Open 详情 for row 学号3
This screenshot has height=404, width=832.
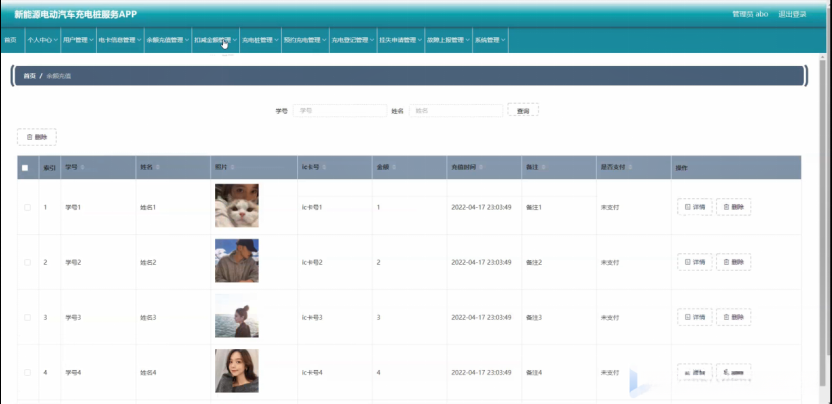(x=695, y=317)
